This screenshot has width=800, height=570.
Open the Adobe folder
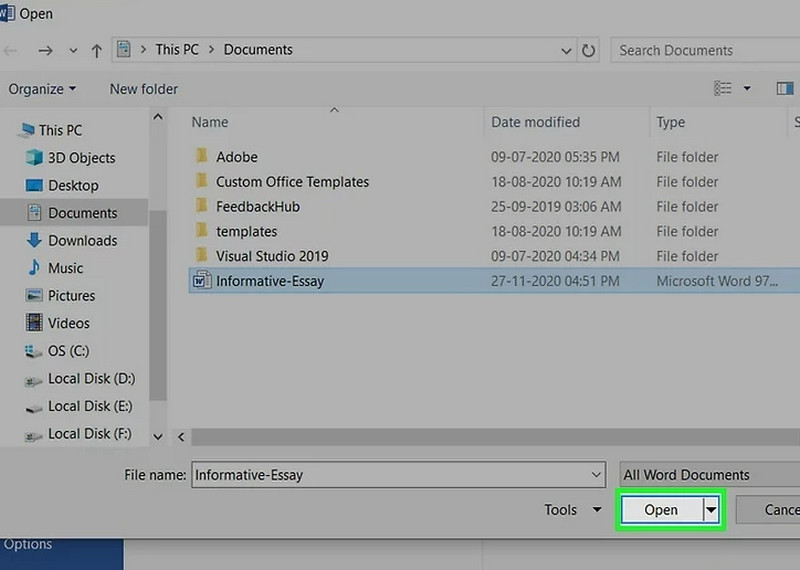237,157
